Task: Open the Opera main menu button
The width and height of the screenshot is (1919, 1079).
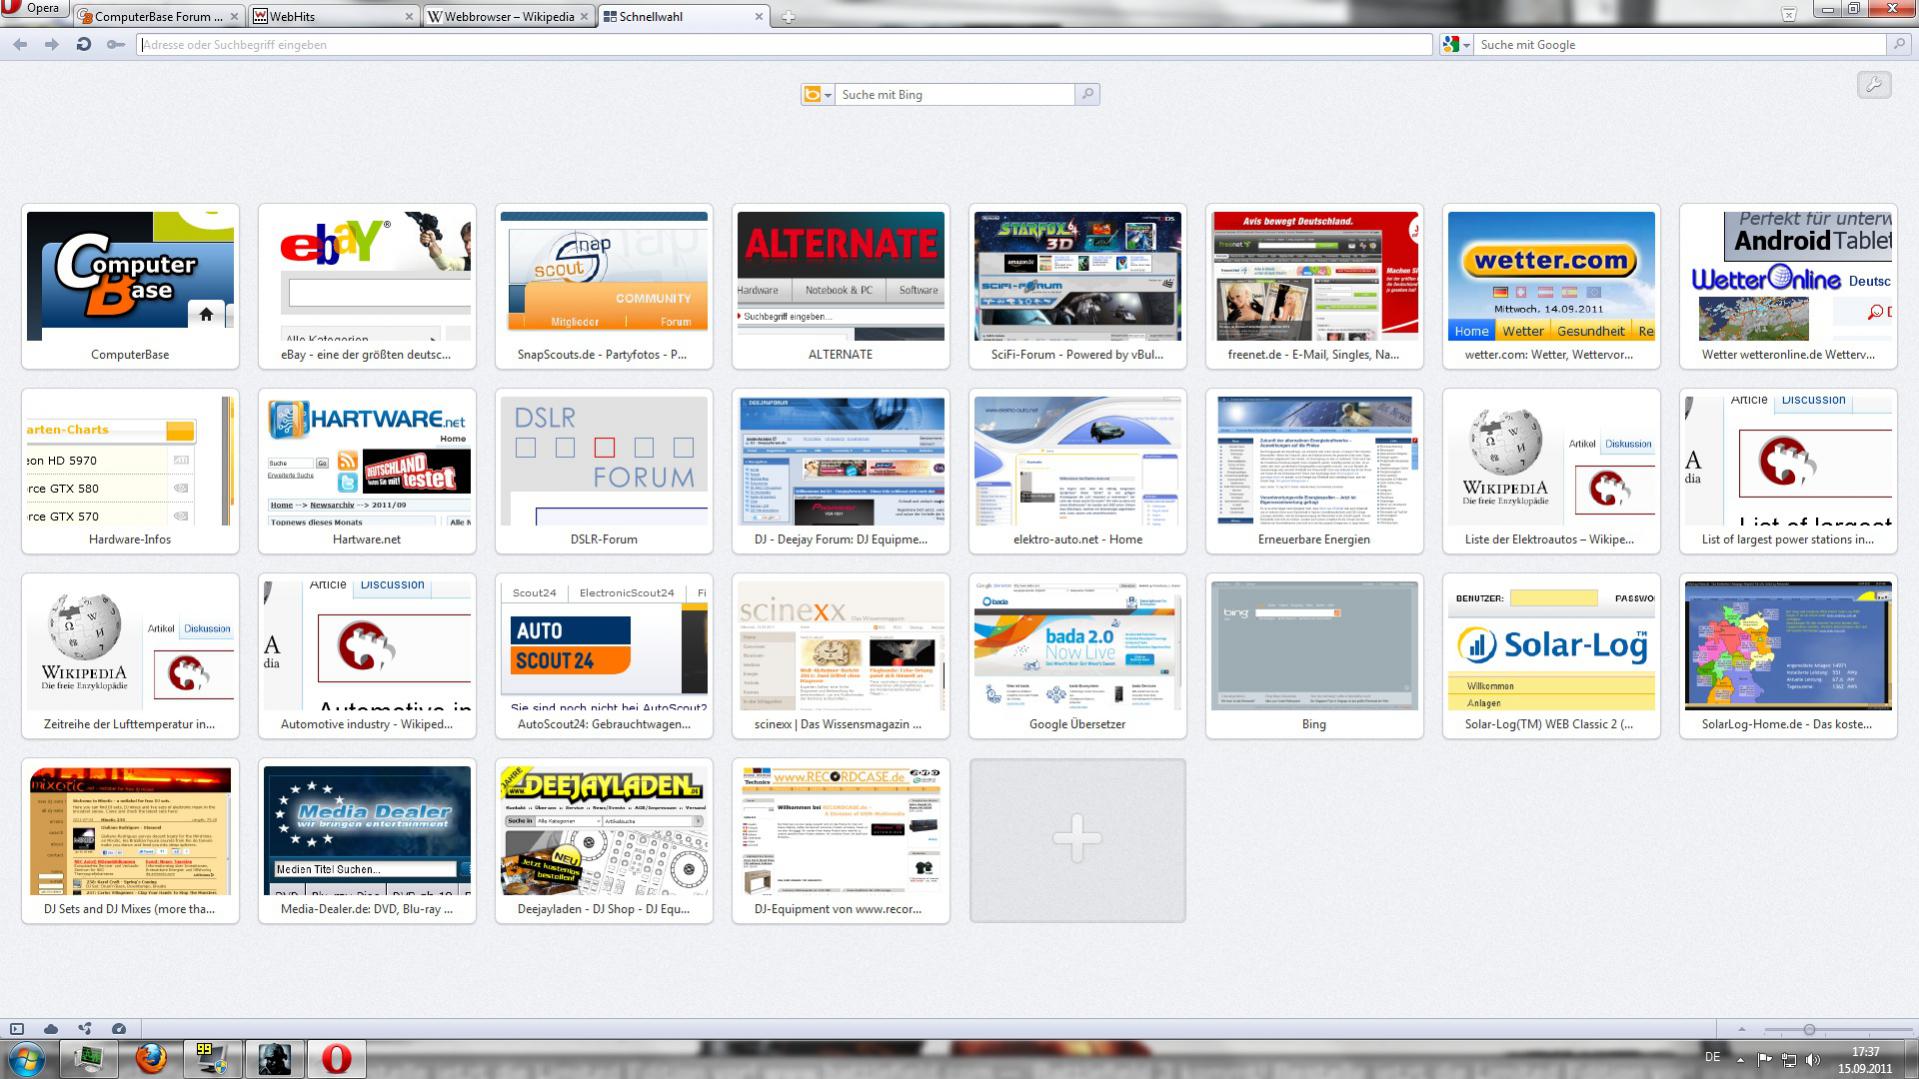Action: click(x=34, y=8)
